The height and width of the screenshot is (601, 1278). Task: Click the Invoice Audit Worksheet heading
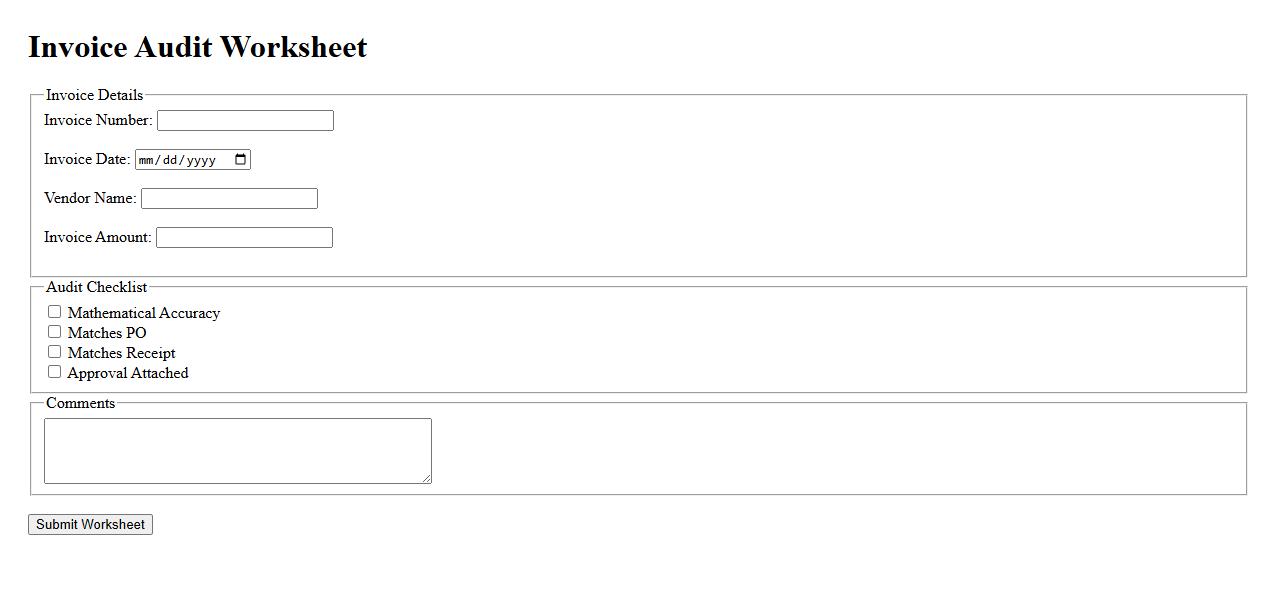(198, 47)
